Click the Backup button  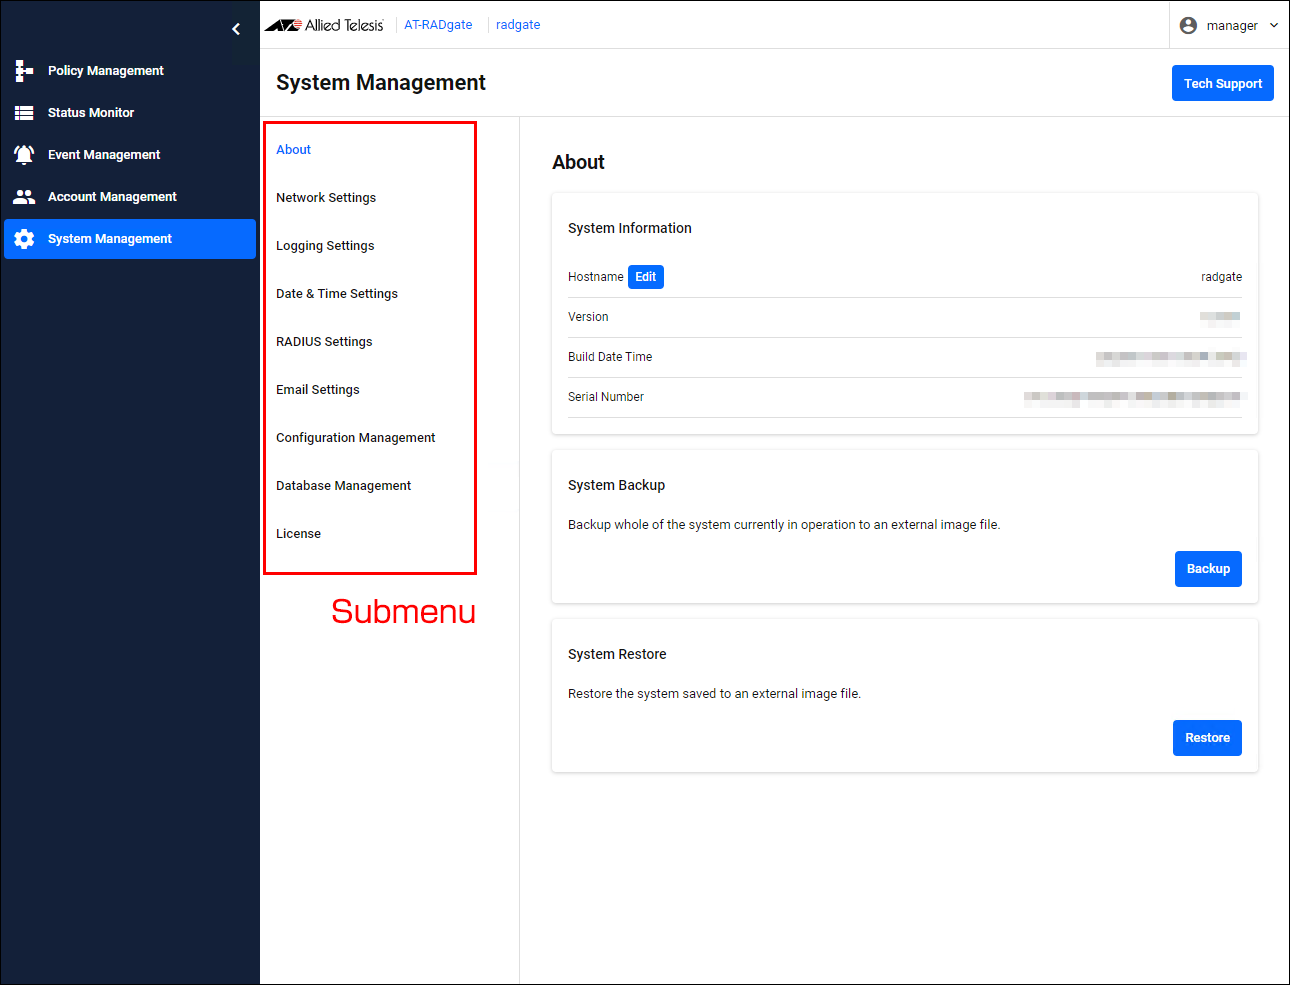(x=1208, y=569)
